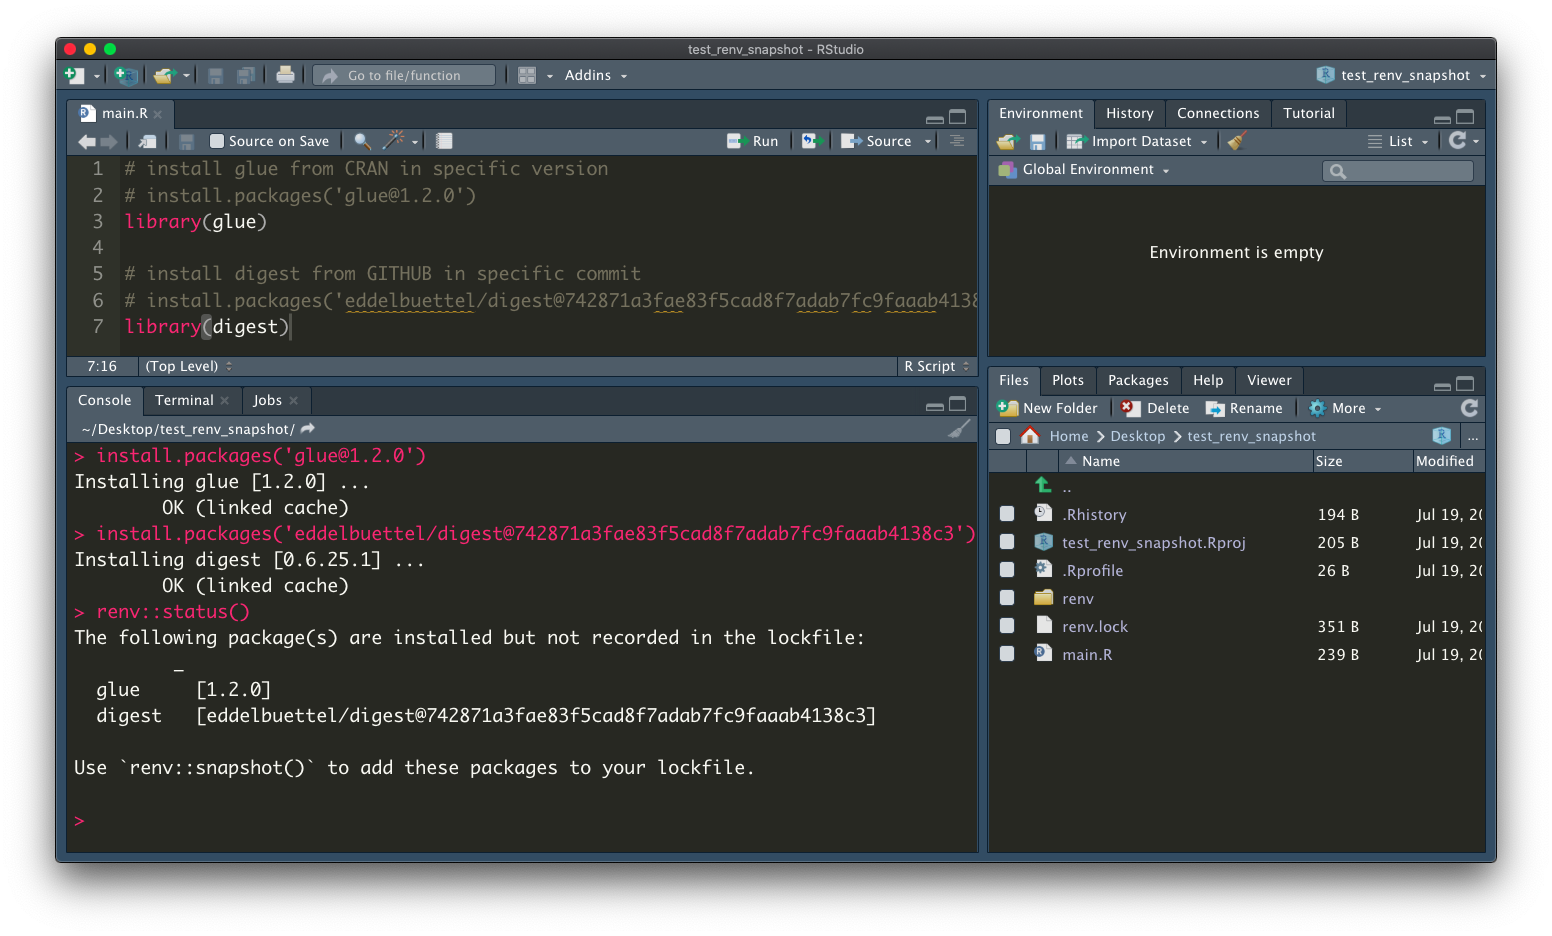Change the R Script file type selector
1552x936 pixels.
point(936,366)
